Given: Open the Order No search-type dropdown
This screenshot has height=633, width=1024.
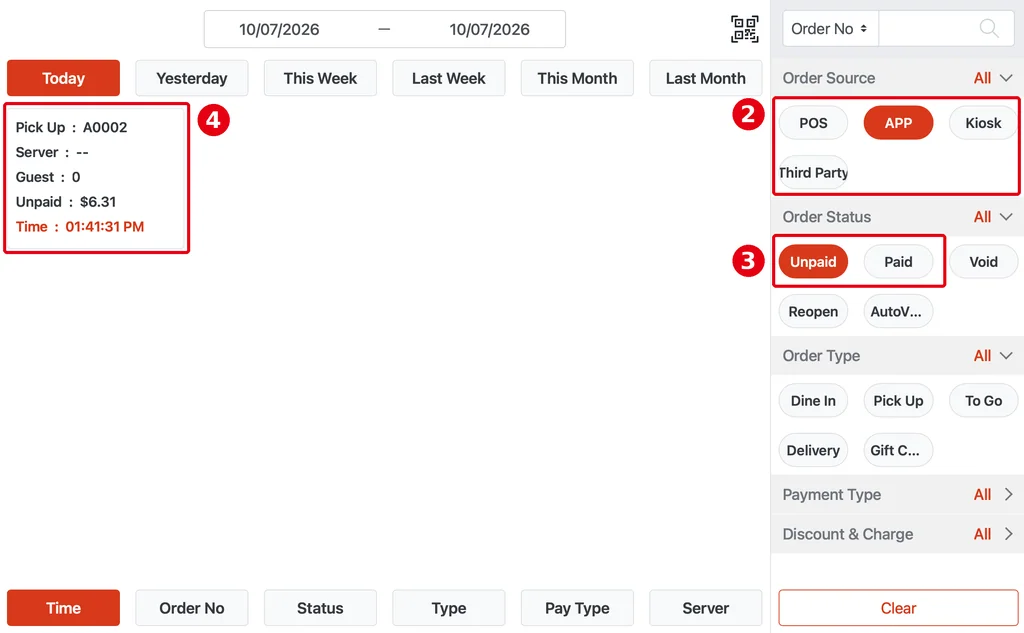Looking at the screenshot, I should click(829, 29).
